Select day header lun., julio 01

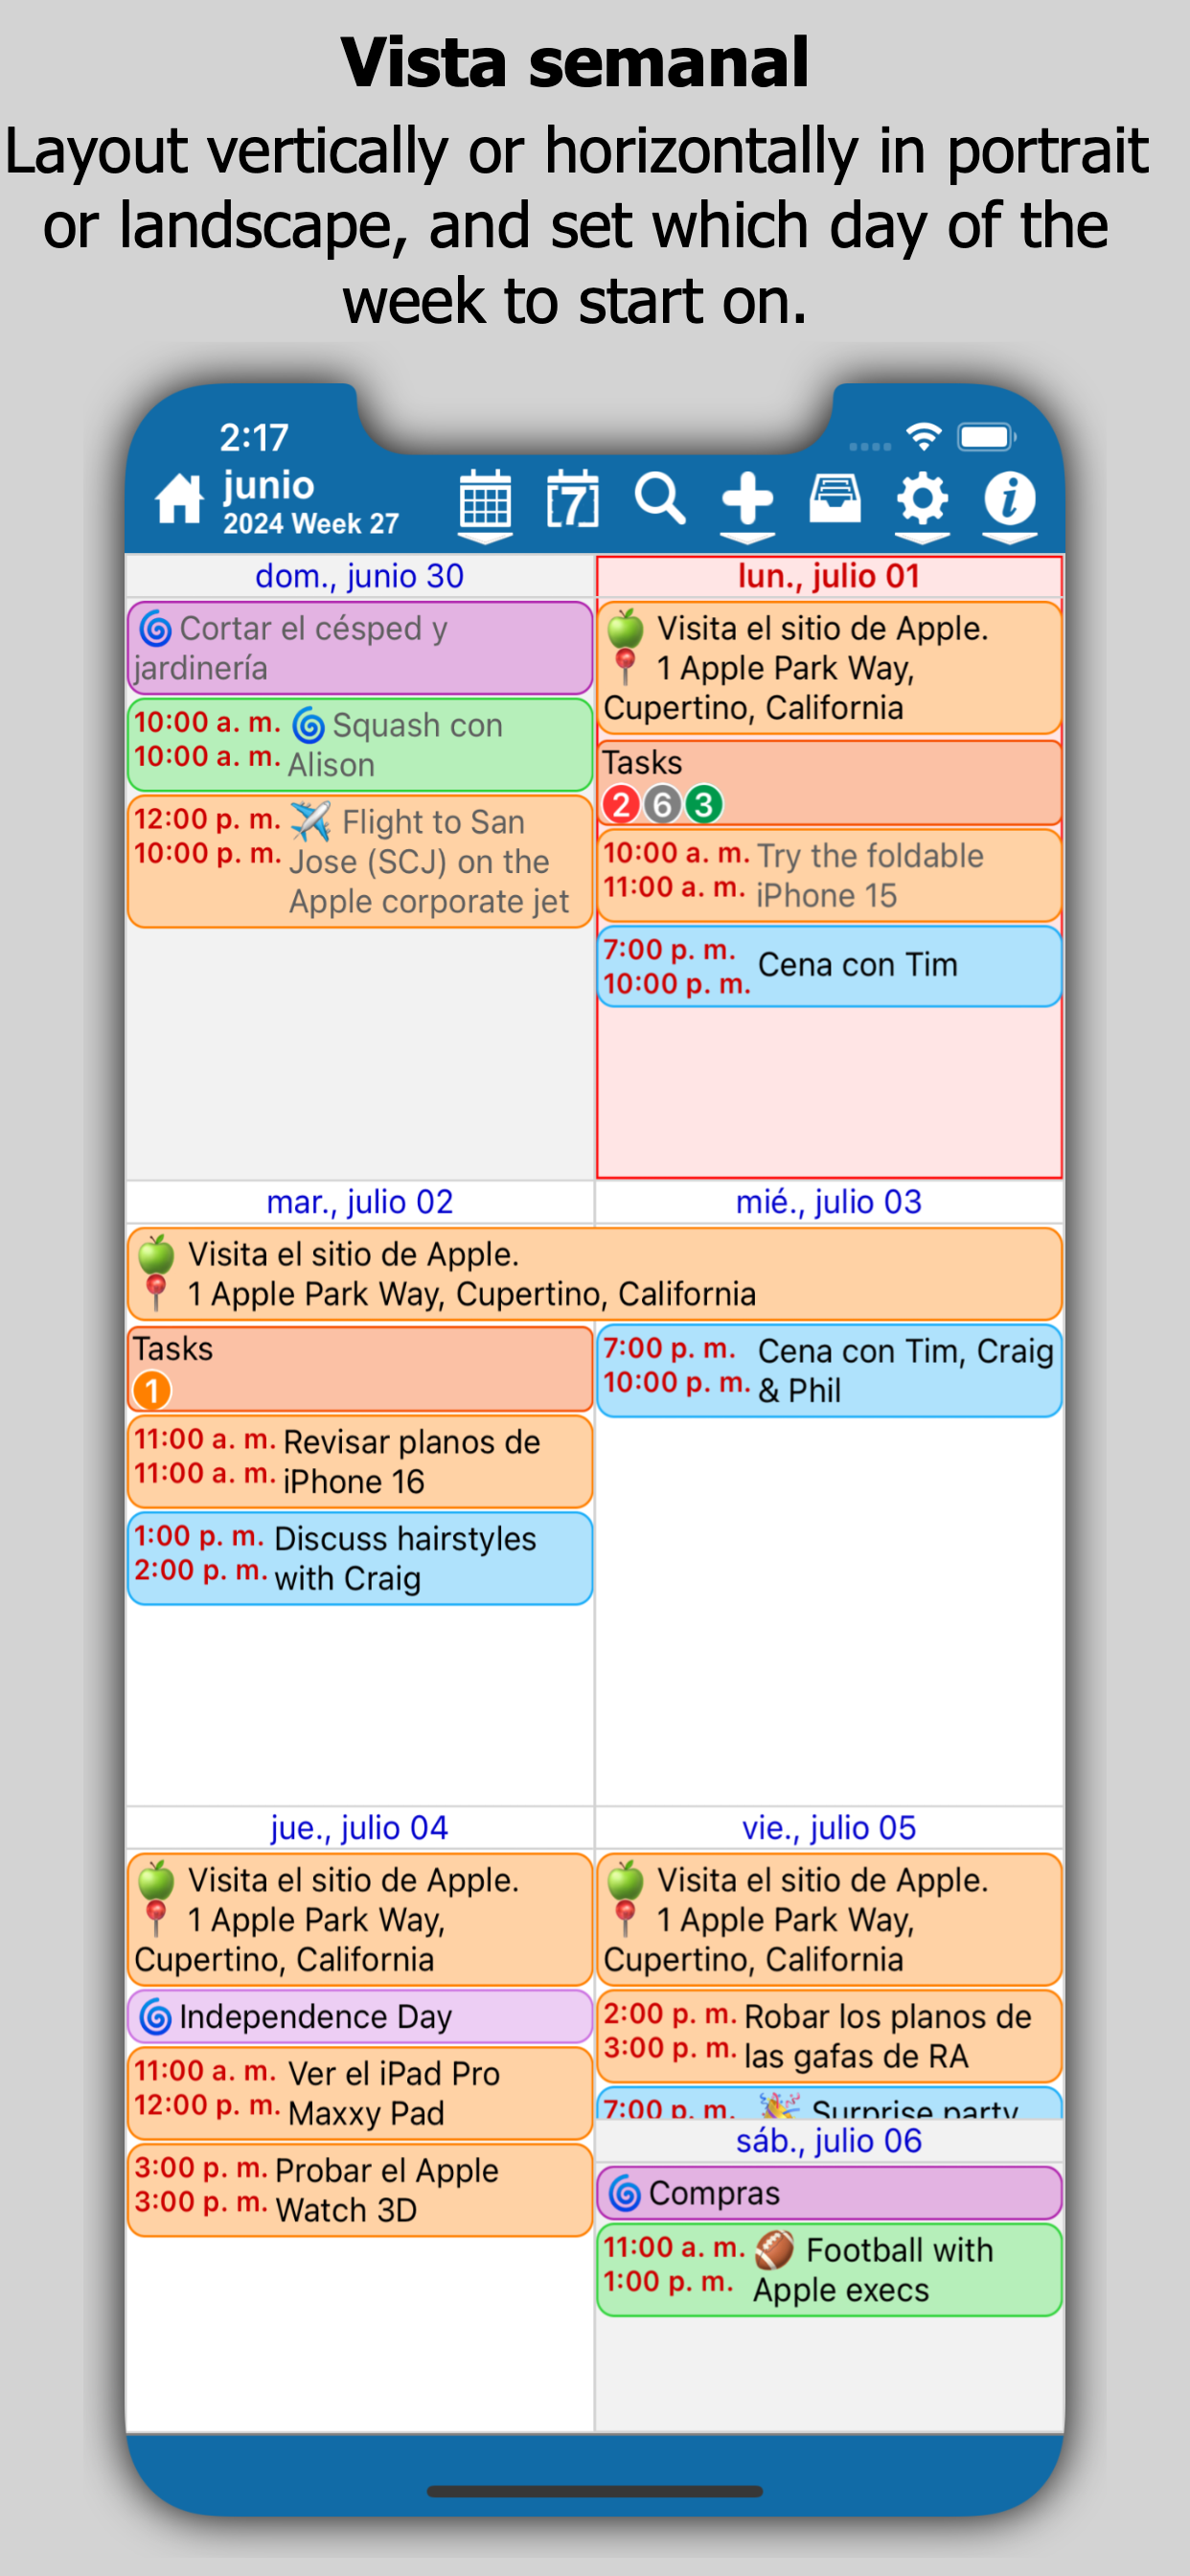[x=829, y=576]
